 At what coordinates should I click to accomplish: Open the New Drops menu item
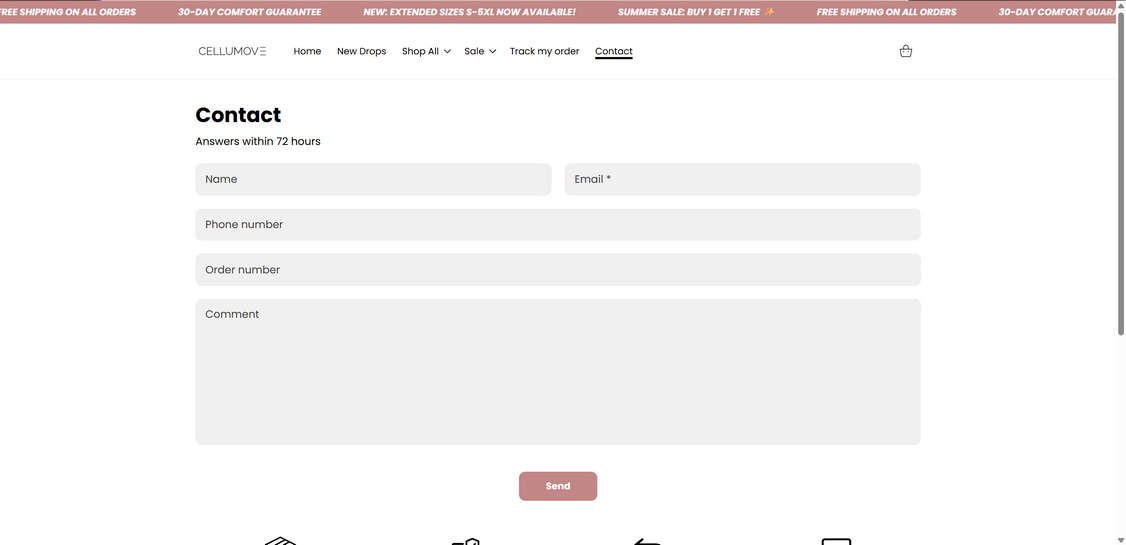coord(361,51)
